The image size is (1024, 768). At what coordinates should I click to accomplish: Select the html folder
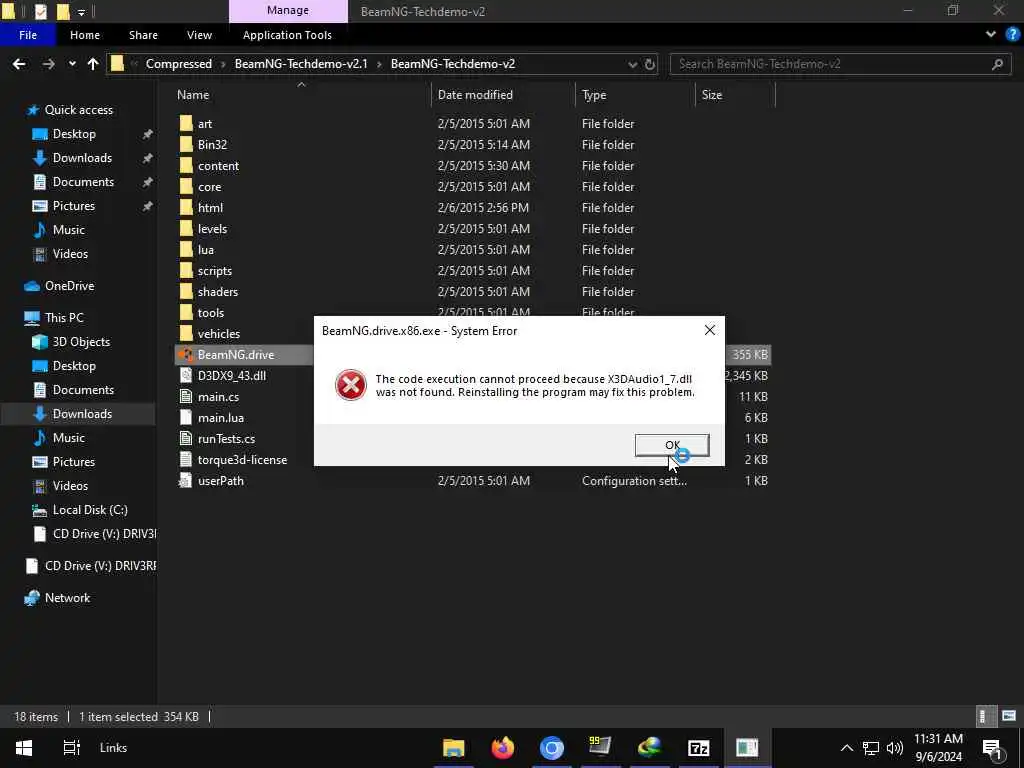210,208
